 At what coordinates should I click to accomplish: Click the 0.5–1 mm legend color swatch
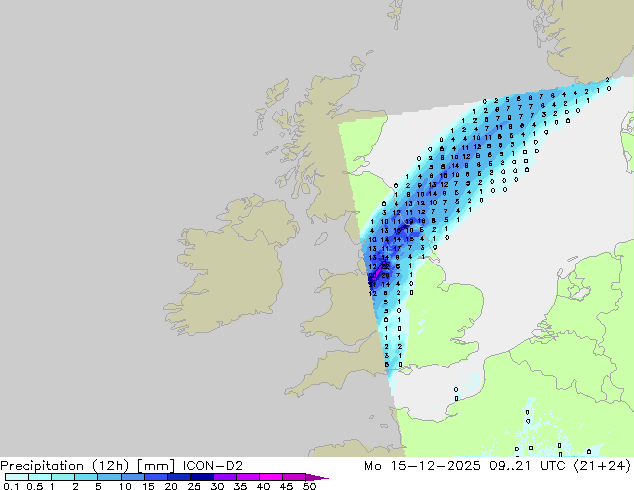click(40, 477)
